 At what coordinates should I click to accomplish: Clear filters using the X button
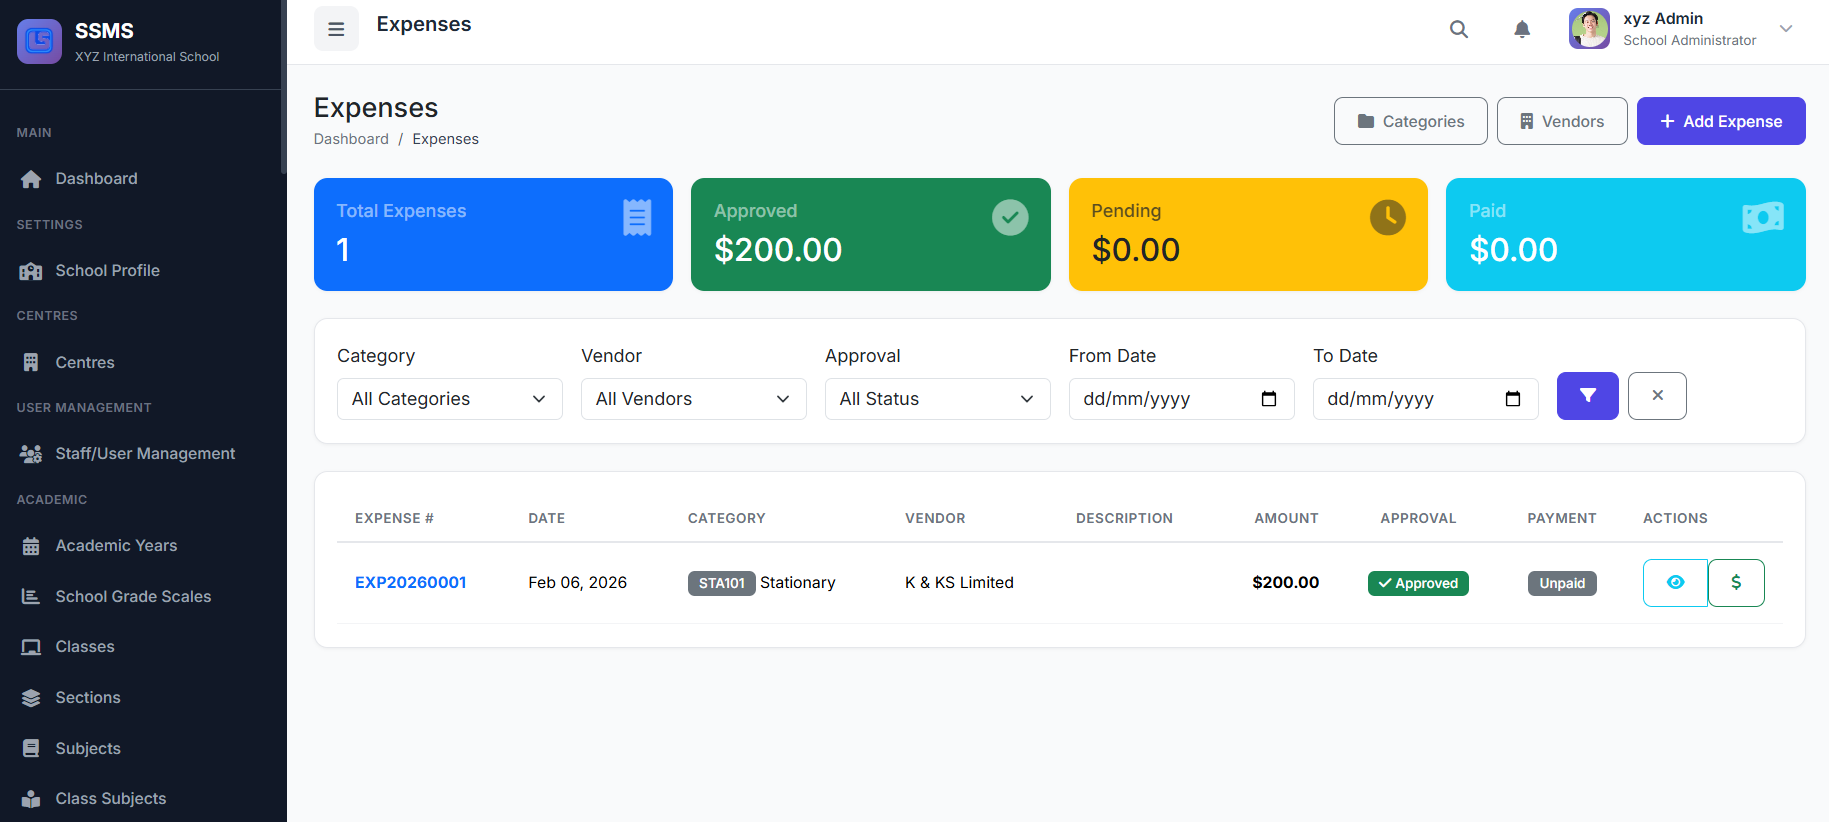[x=1656, y=396]
